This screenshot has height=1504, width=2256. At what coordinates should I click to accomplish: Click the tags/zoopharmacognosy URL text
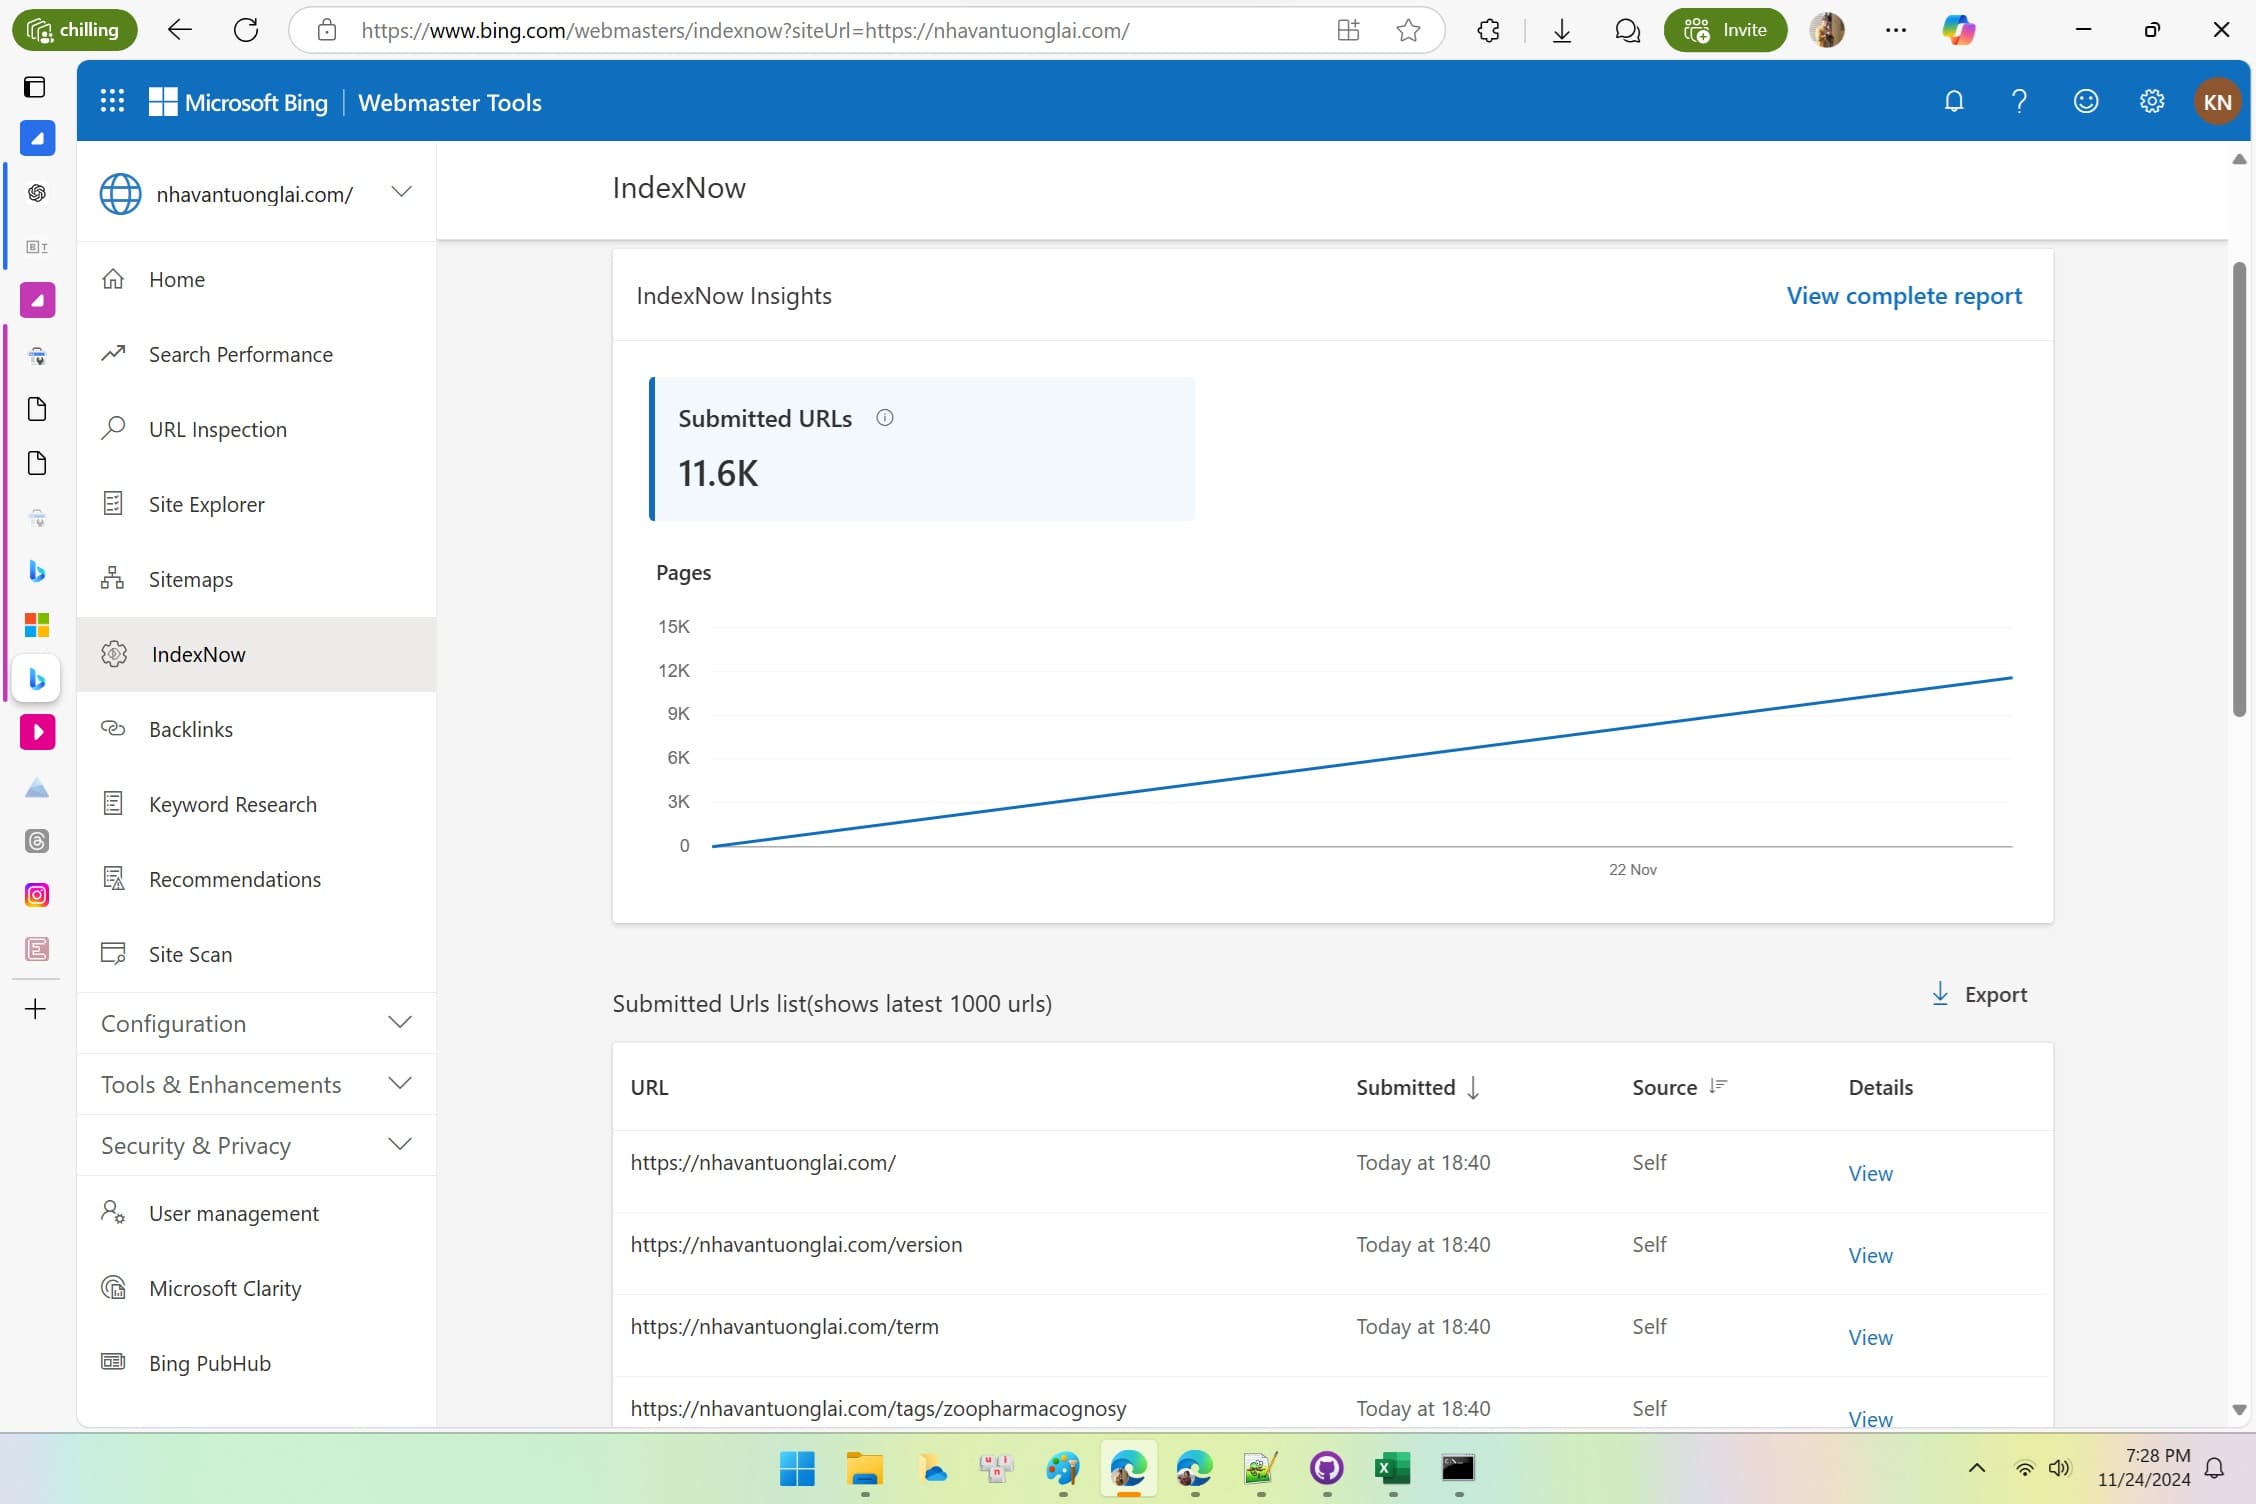[x=878, y=1408]
